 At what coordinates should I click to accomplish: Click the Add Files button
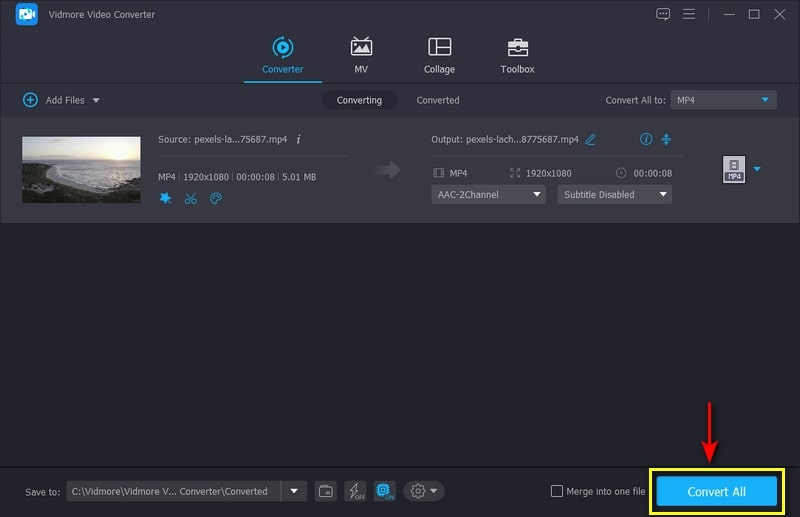61,100
